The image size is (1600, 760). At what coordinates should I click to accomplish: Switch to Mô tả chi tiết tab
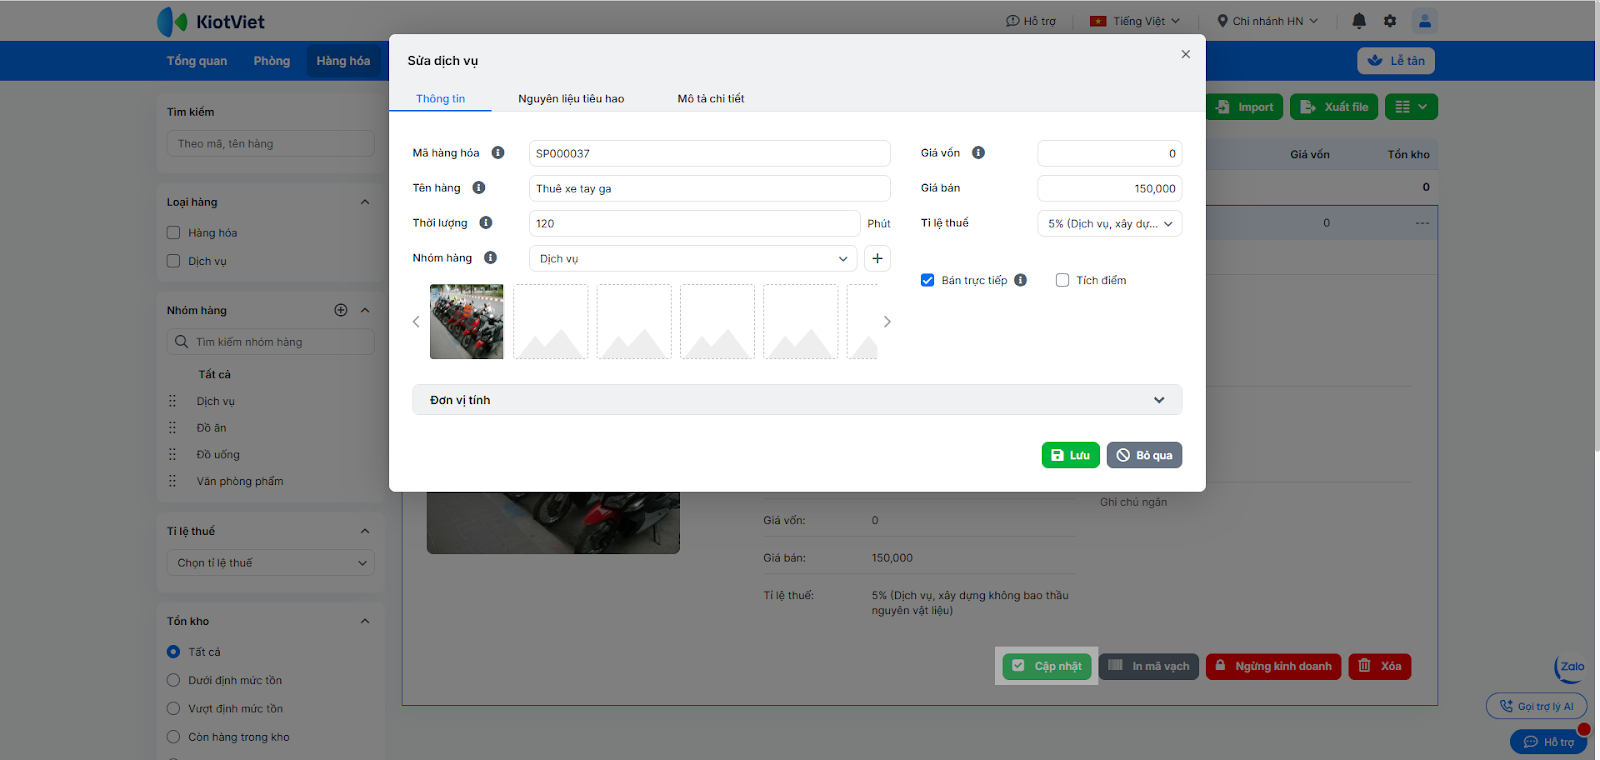point(711,99)
